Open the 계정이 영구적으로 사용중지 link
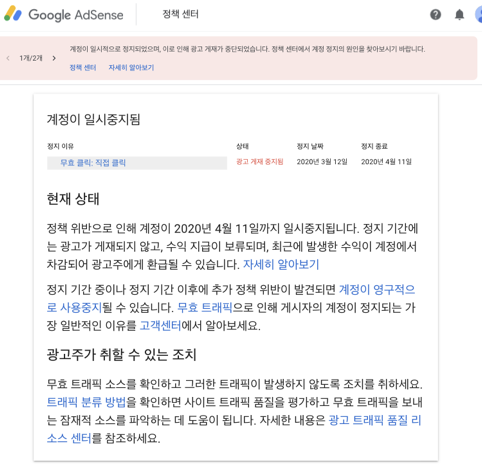The height and width of the screenshot is (475, 482). tap(377, 289)
